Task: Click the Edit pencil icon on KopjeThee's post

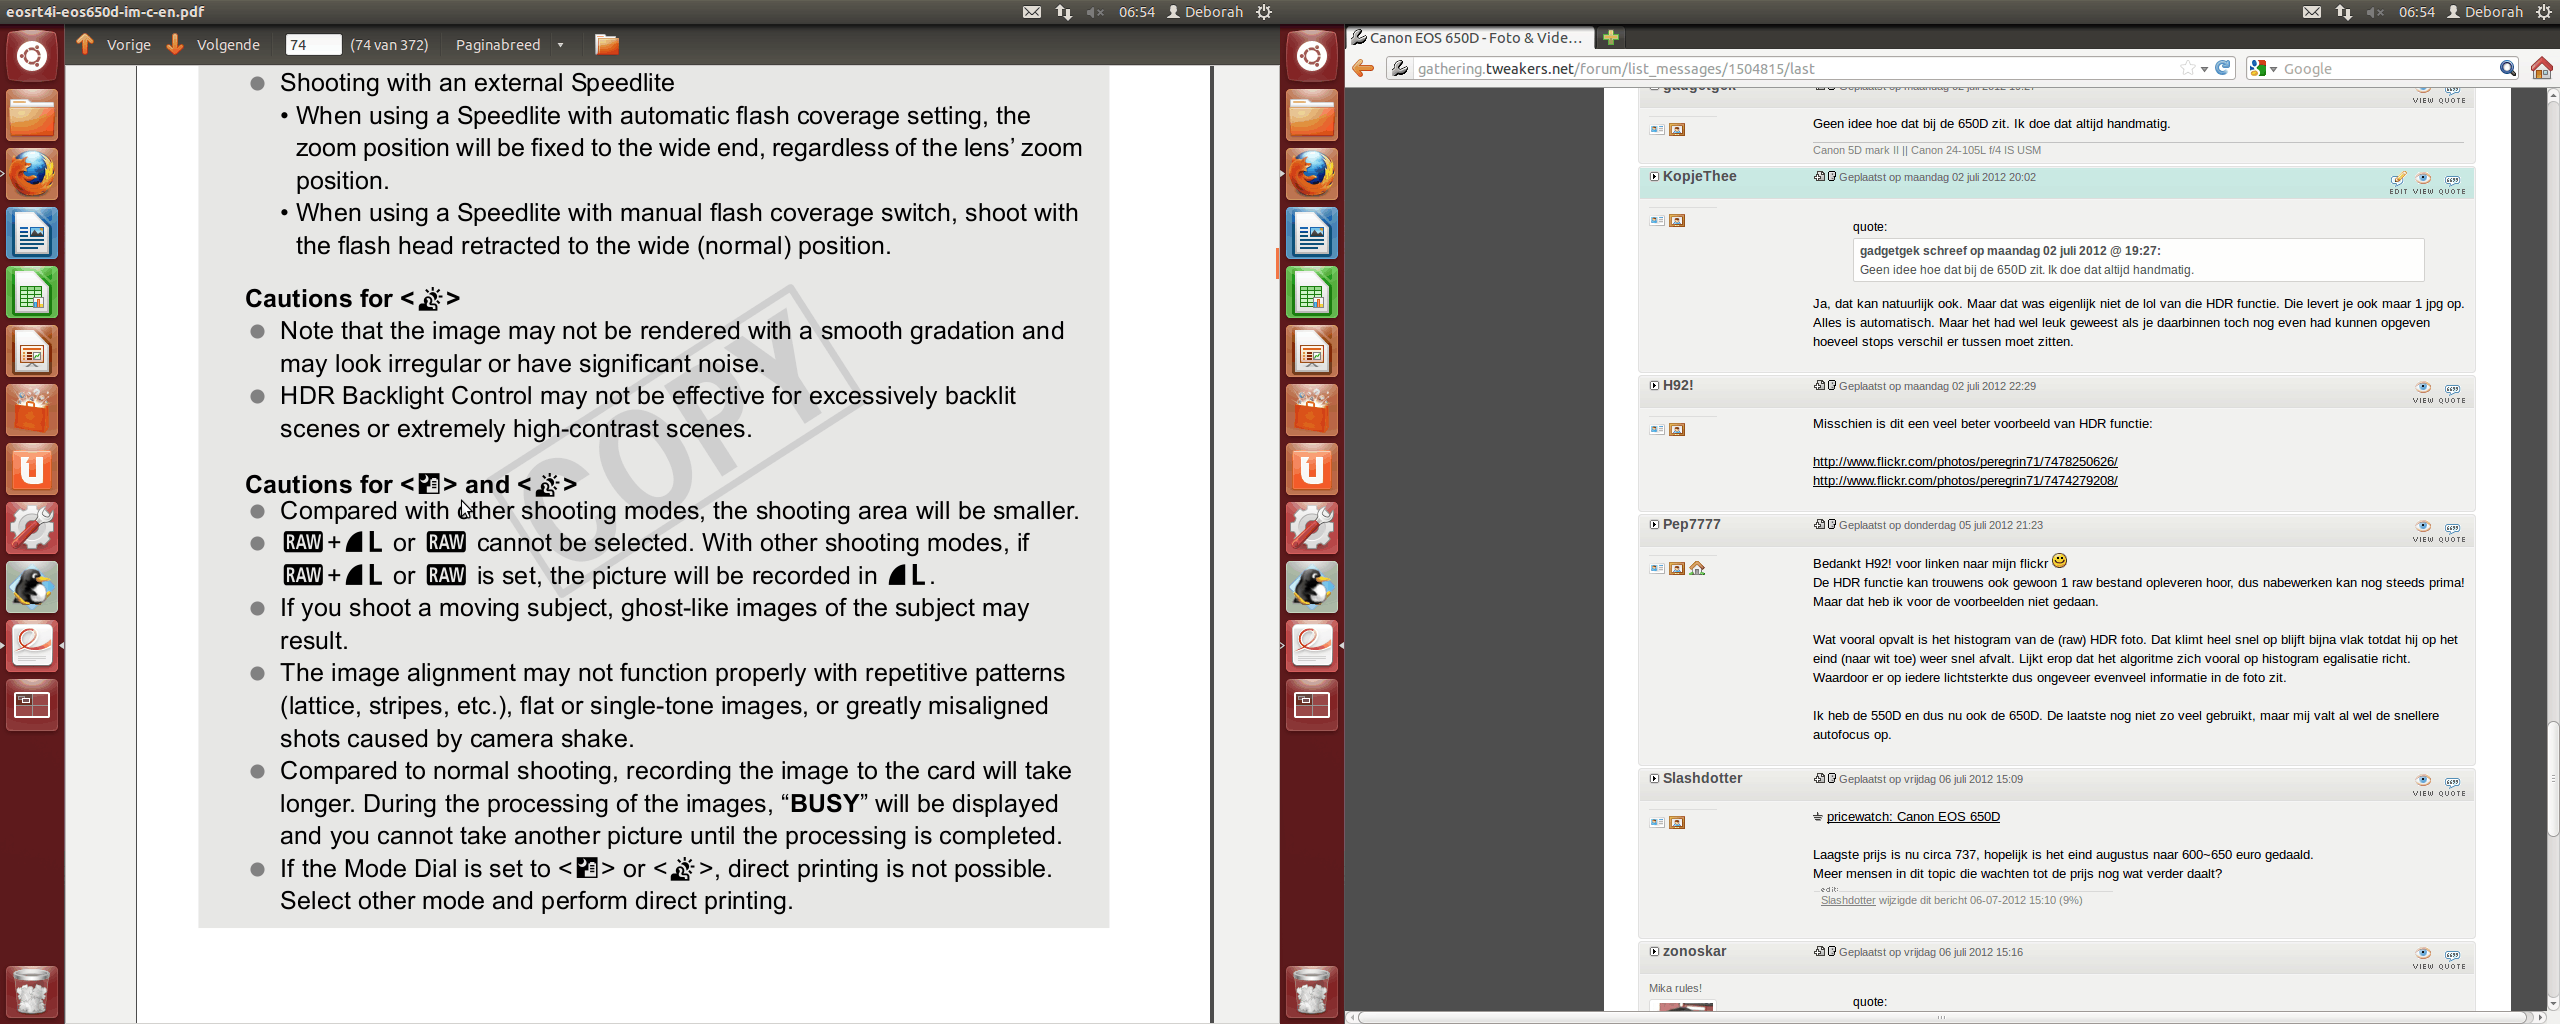Action: click(x=2398, y=180)
